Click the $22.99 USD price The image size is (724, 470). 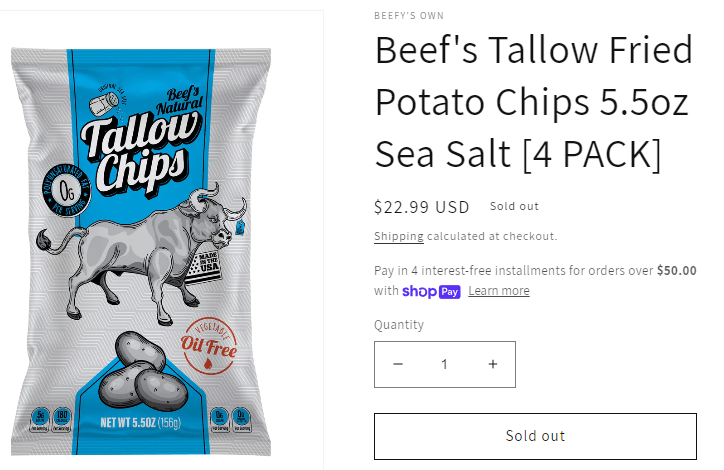422,207
